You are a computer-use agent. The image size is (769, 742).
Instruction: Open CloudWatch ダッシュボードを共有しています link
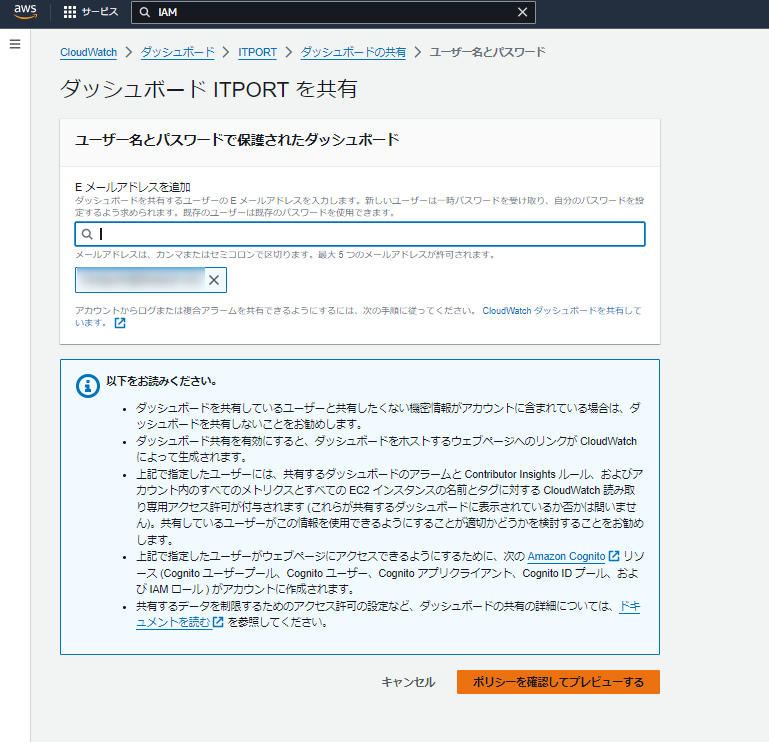pos(562,310)
